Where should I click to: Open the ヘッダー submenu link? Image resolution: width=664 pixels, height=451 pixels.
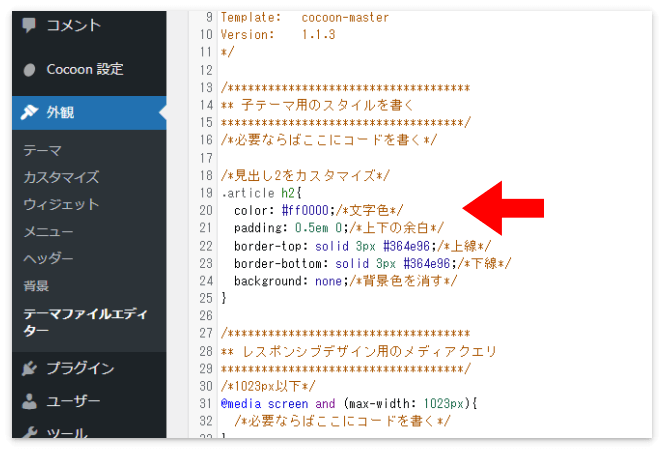(x=48, y=258)
